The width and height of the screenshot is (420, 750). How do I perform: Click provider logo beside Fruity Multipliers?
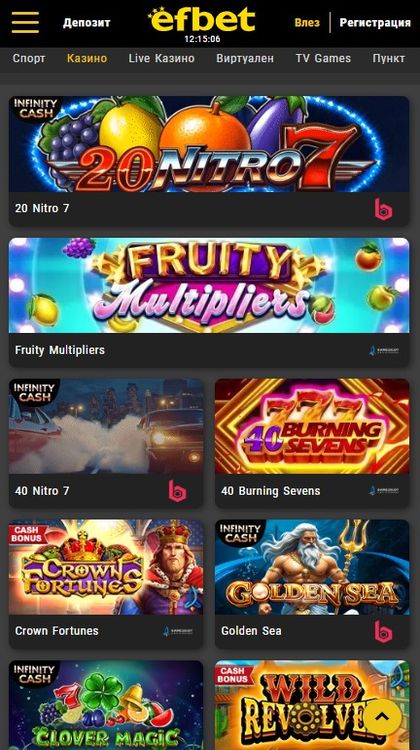click(x=384, y=350)
